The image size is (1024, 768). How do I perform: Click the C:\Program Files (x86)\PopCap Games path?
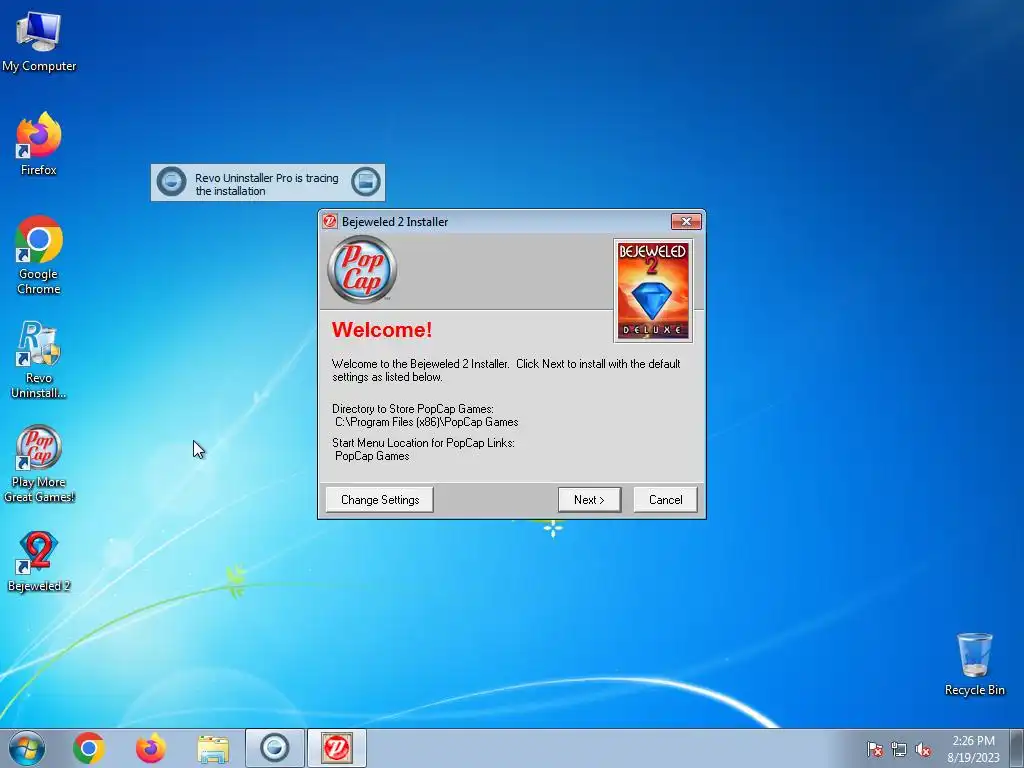pos(426,422)
